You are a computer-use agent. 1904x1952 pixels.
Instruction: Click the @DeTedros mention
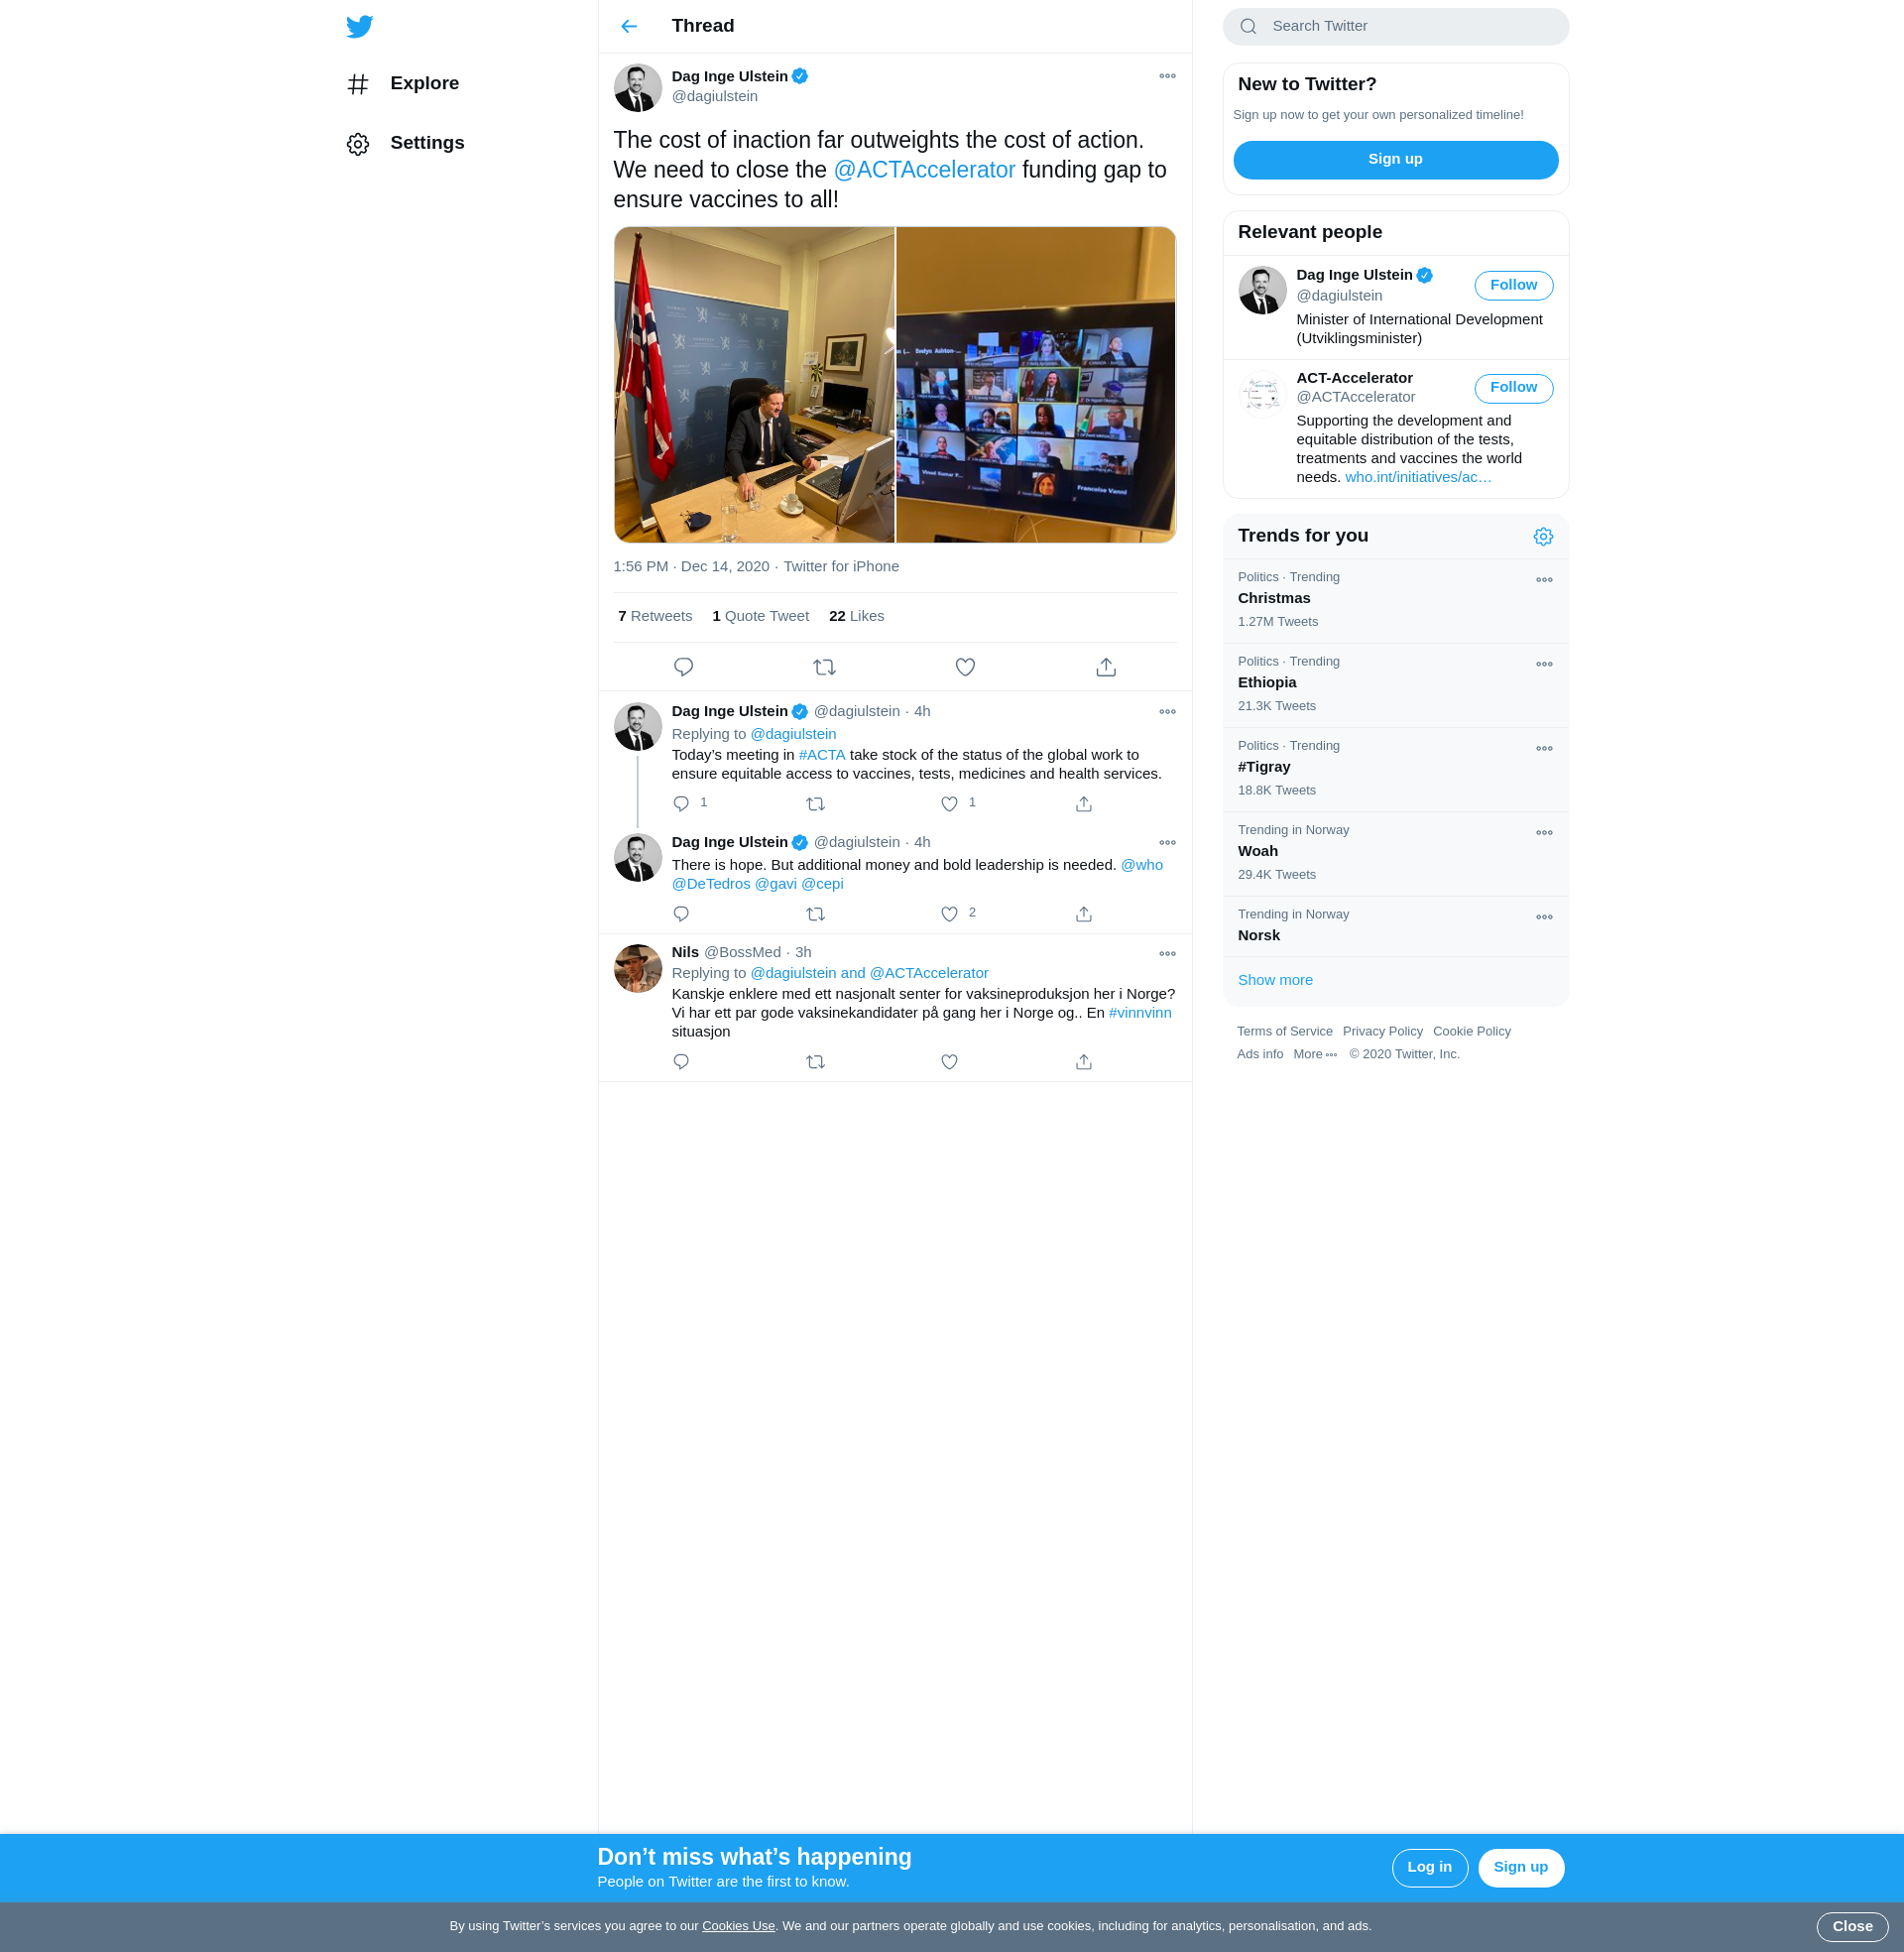coord(711,884)
